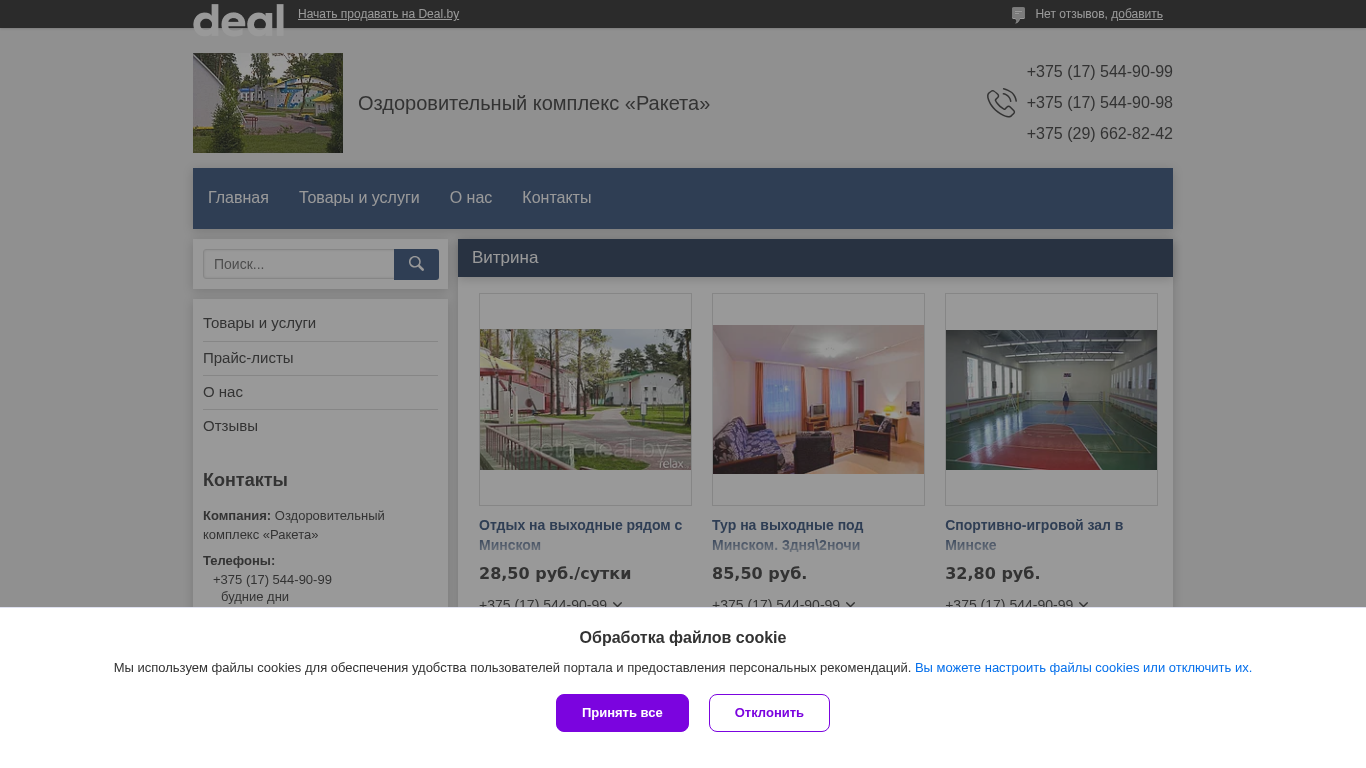
Task: Open the Отдых на выходные рядом с Минском listing
Action: pos(581,535)
